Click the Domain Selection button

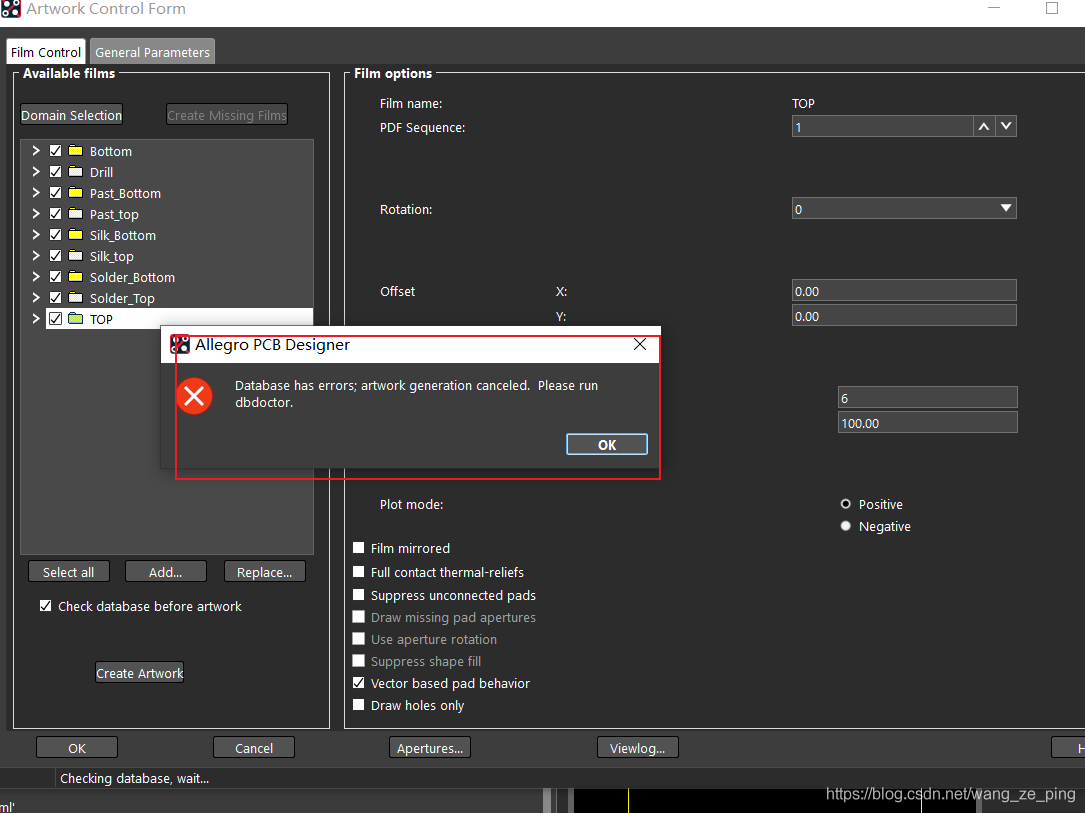point(71,115)
